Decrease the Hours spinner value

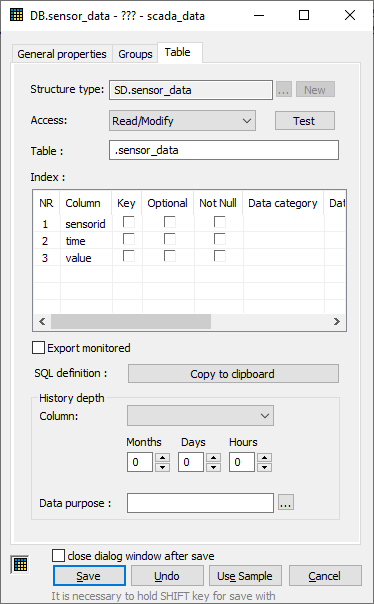264,467
